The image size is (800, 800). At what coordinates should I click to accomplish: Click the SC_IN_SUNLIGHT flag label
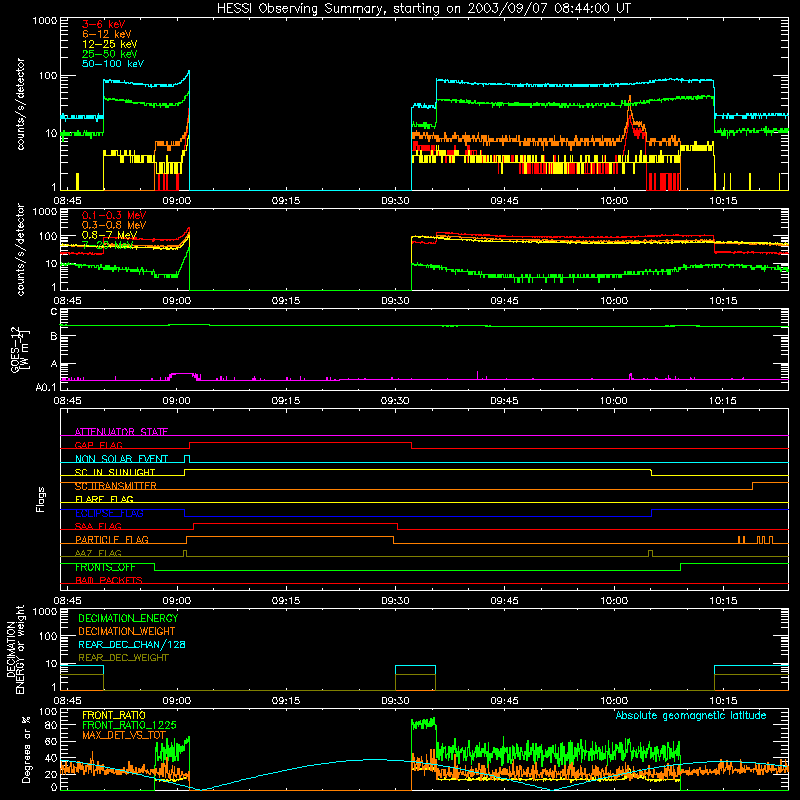(x=115, y=472)
